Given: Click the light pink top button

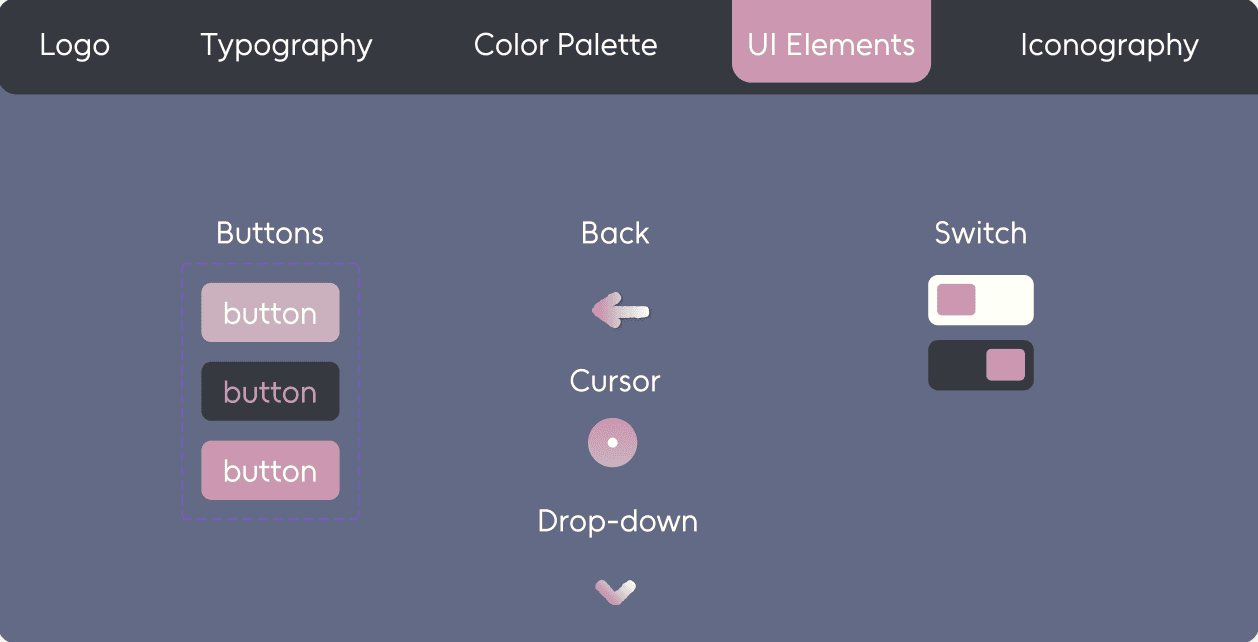Looking at the screenshot, I should (270, 313).
